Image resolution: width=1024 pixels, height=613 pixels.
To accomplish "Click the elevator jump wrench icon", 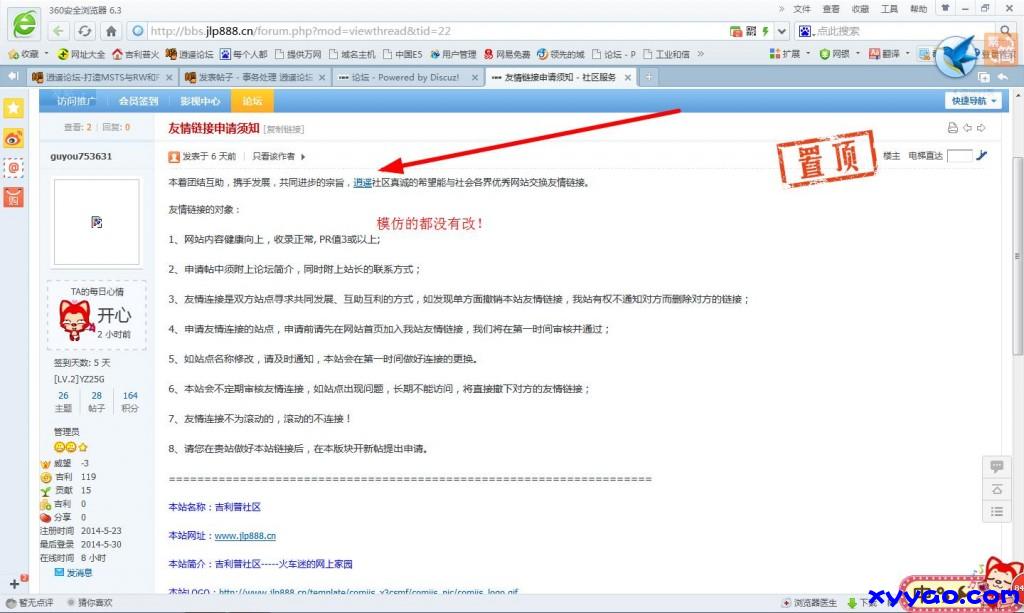I will (982, 156).
